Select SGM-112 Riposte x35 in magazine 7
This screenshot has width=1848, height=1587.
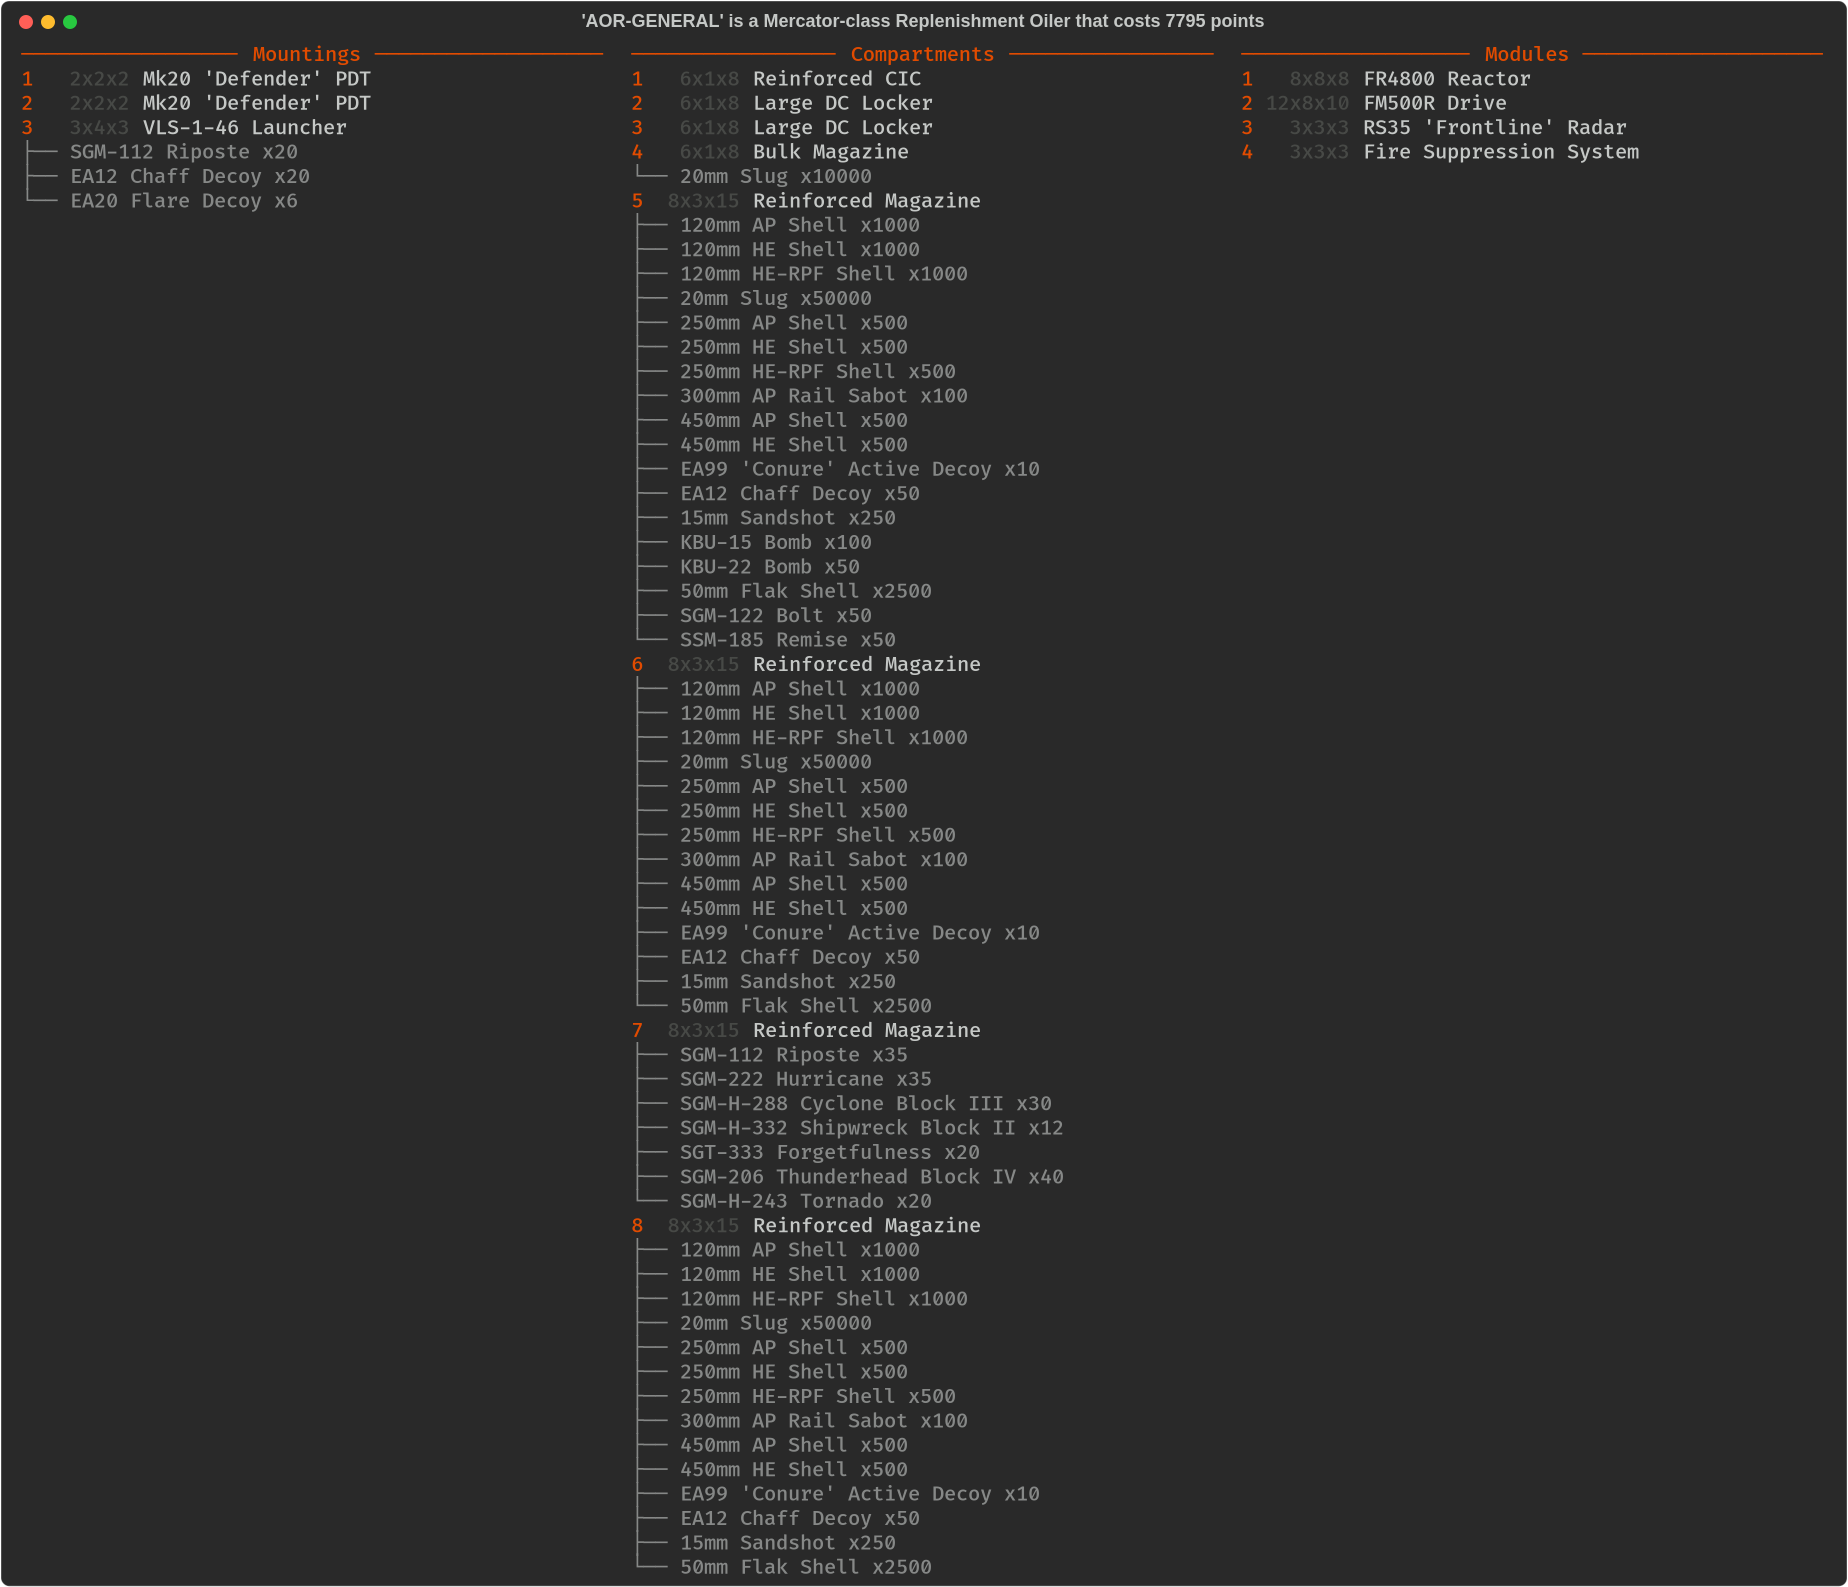(x=794, y=1055)
